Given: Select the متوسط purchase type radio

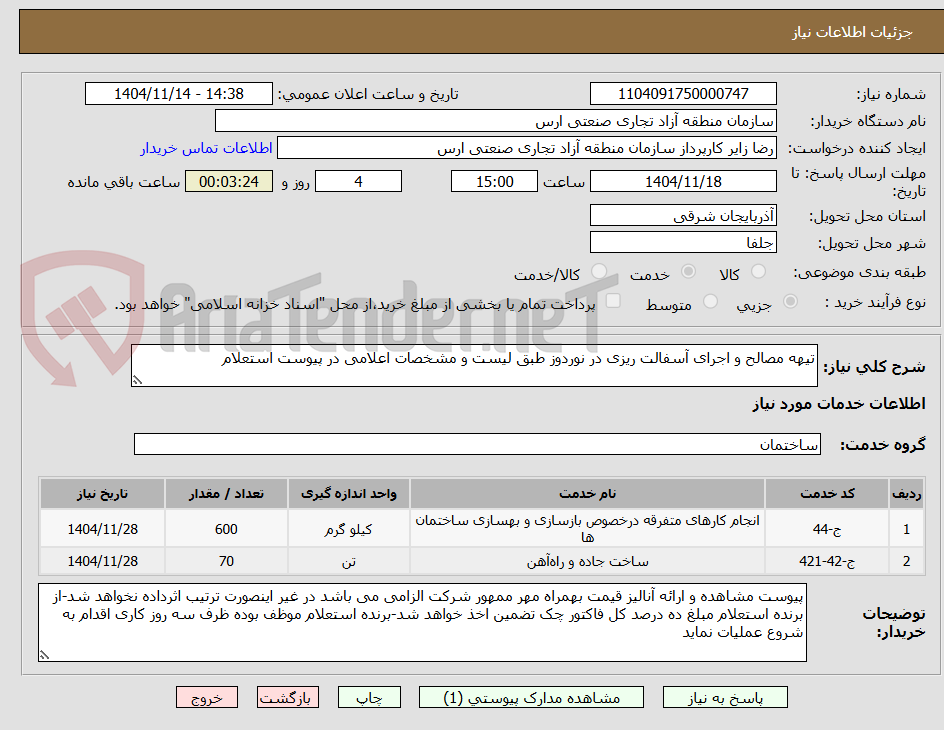Looking at the screenshot, I should pyautogui.click(x=710, y=302).
